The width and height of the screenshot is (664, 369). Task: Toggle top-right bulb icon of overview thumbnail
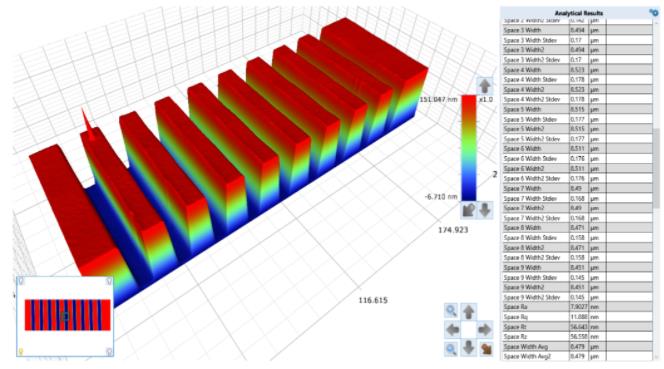tap(109, 281)
